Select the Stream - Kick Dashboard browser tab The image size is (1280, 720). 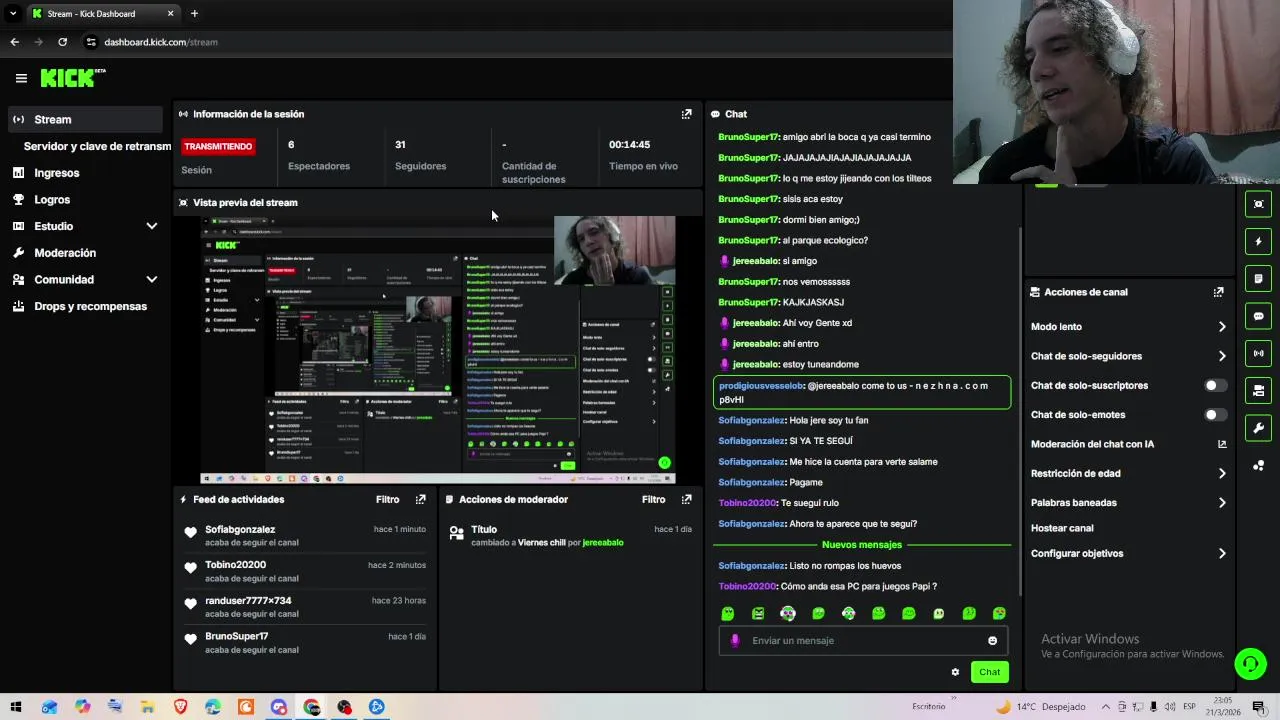pyautogui.click(x=102, y=14)
